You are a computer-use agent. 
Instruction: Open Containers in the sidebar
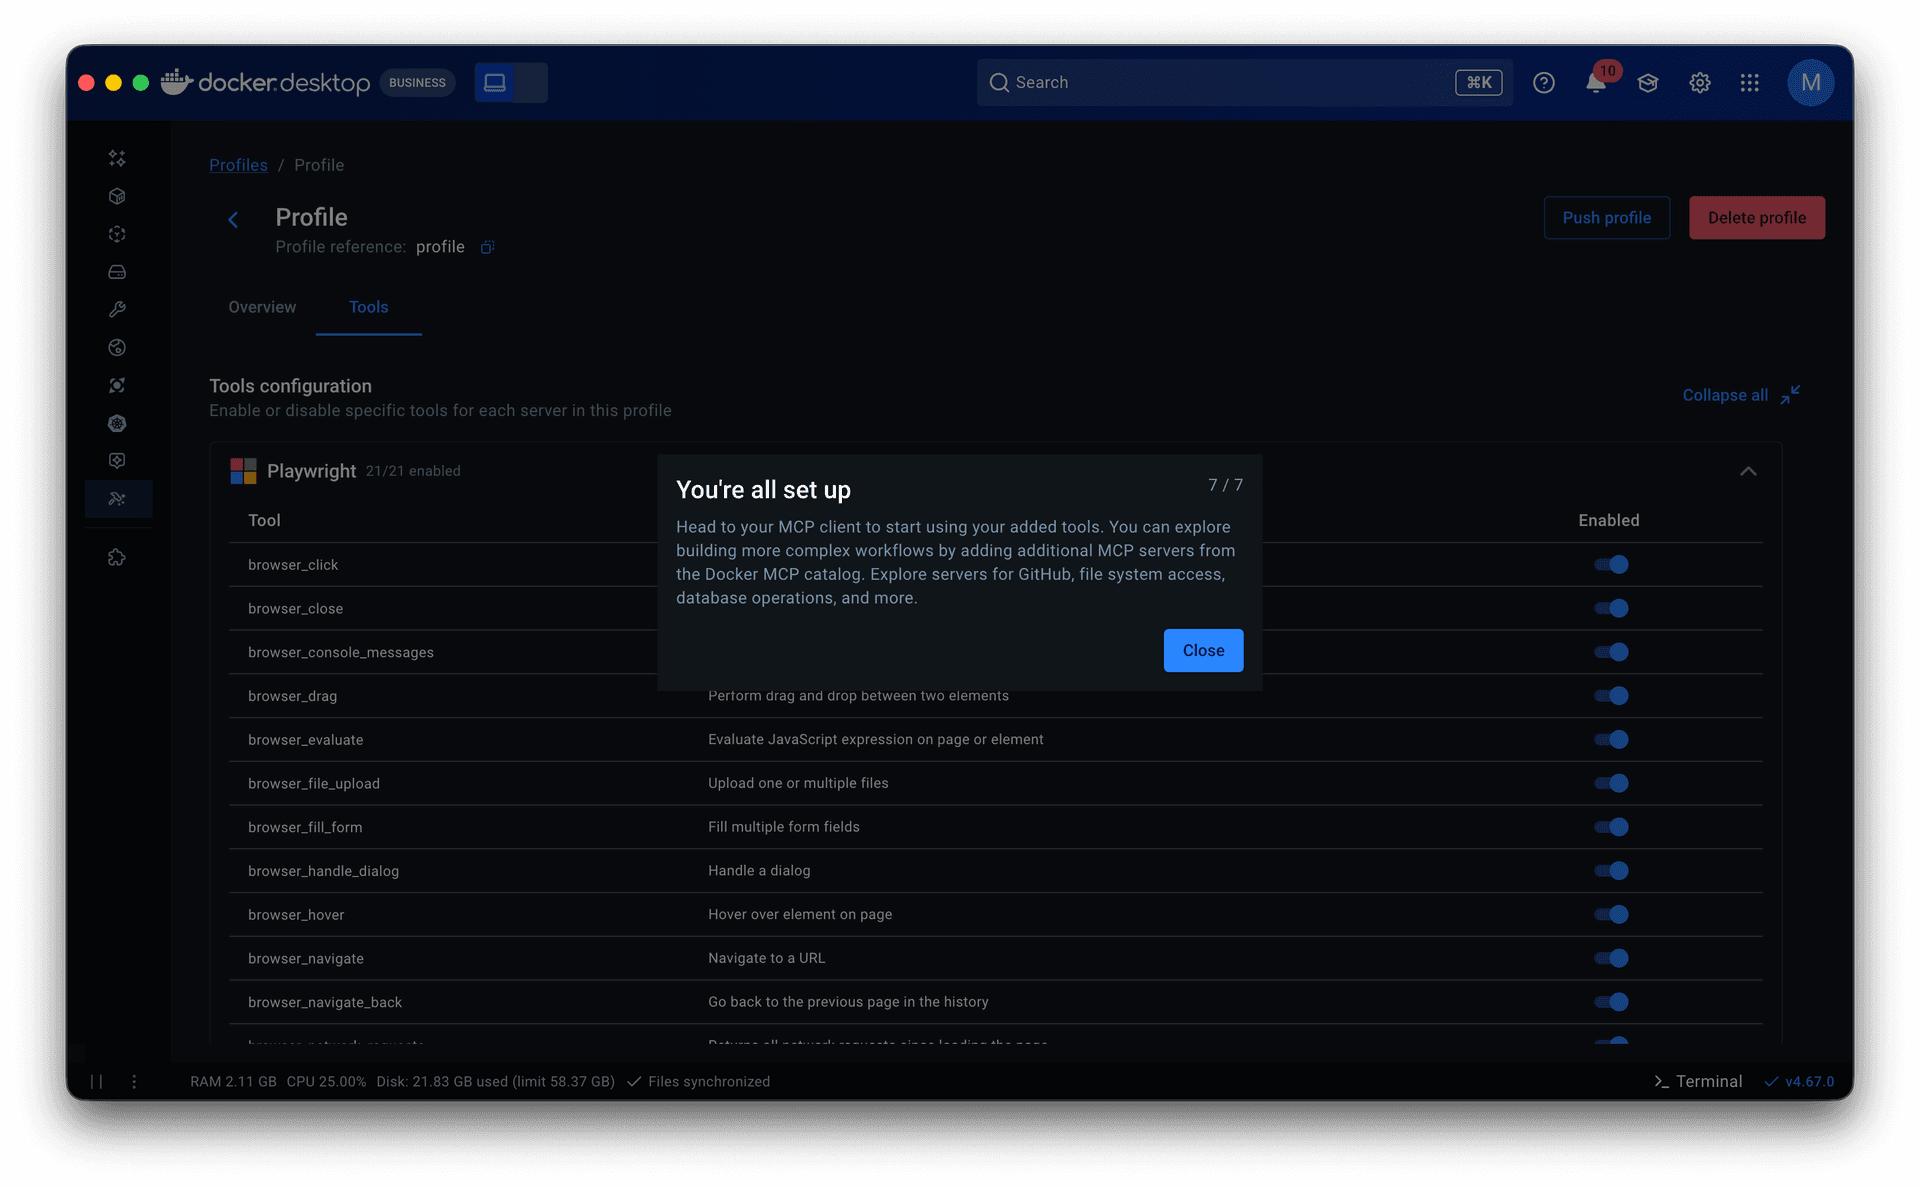pyautogui.click(x=117, y=196)
